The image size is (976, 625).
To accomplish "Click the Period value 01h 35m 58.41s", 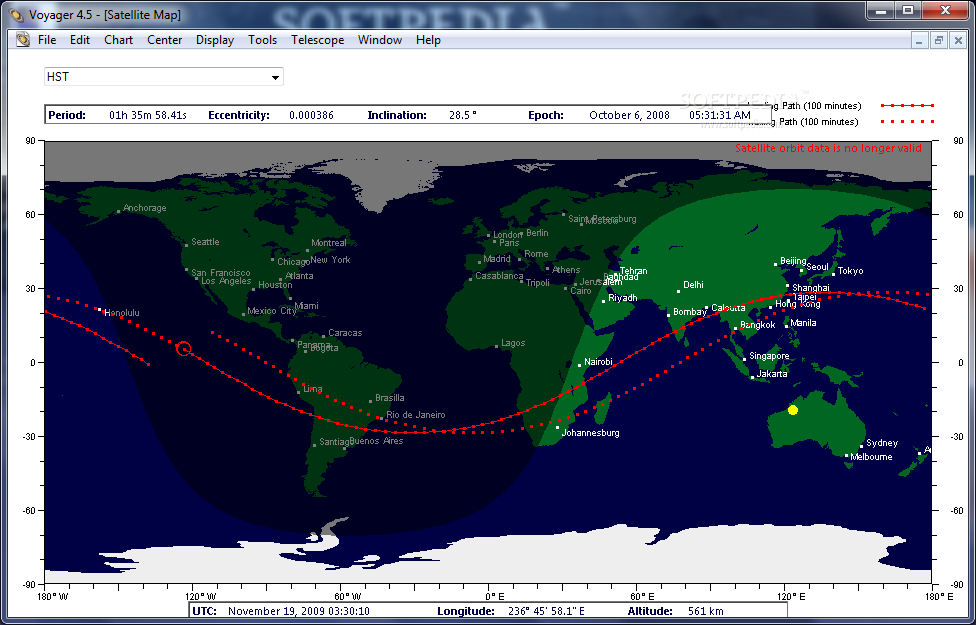I will click(148, 115).
